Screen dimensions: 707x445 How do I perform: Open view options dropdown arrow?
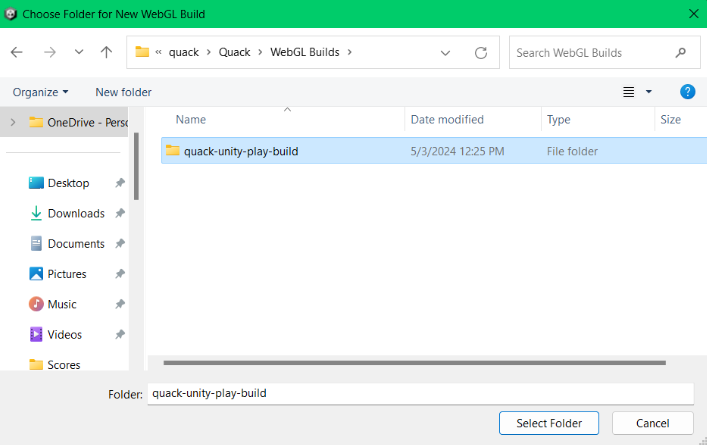pyautogui.click(x=649, y=92)
